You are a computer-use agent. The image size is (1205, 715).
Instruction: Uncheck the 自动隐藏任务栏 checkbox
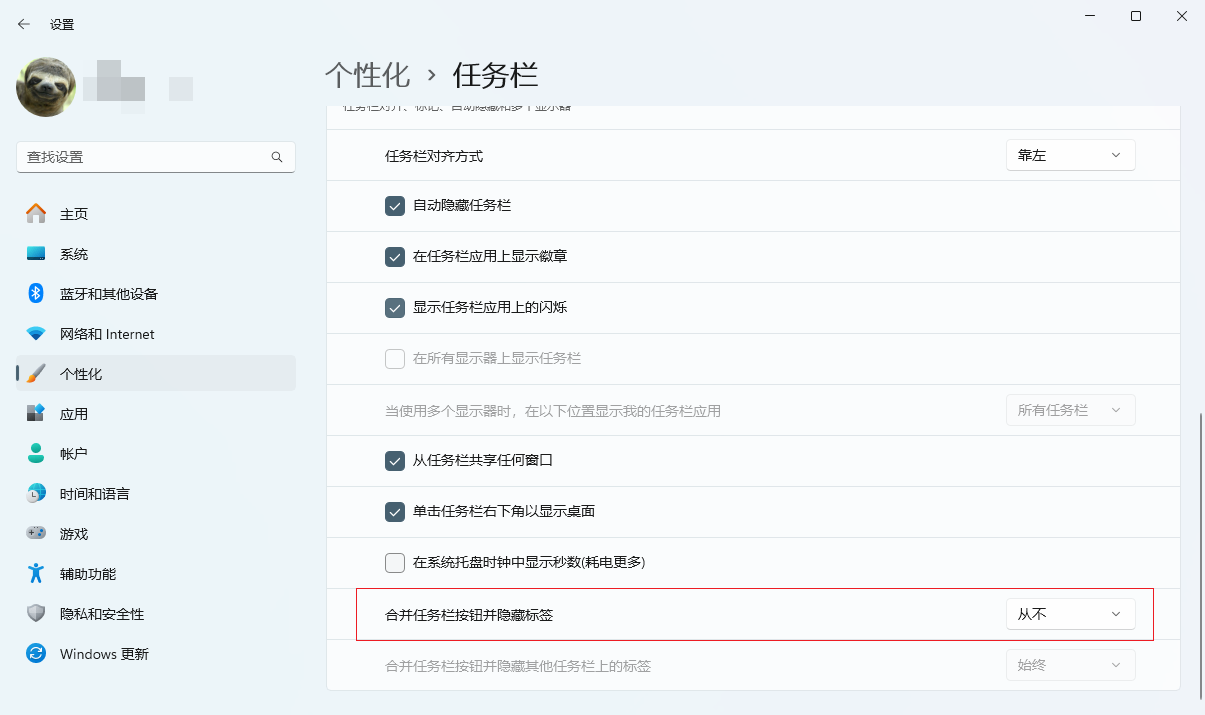[x=395, y=206]
